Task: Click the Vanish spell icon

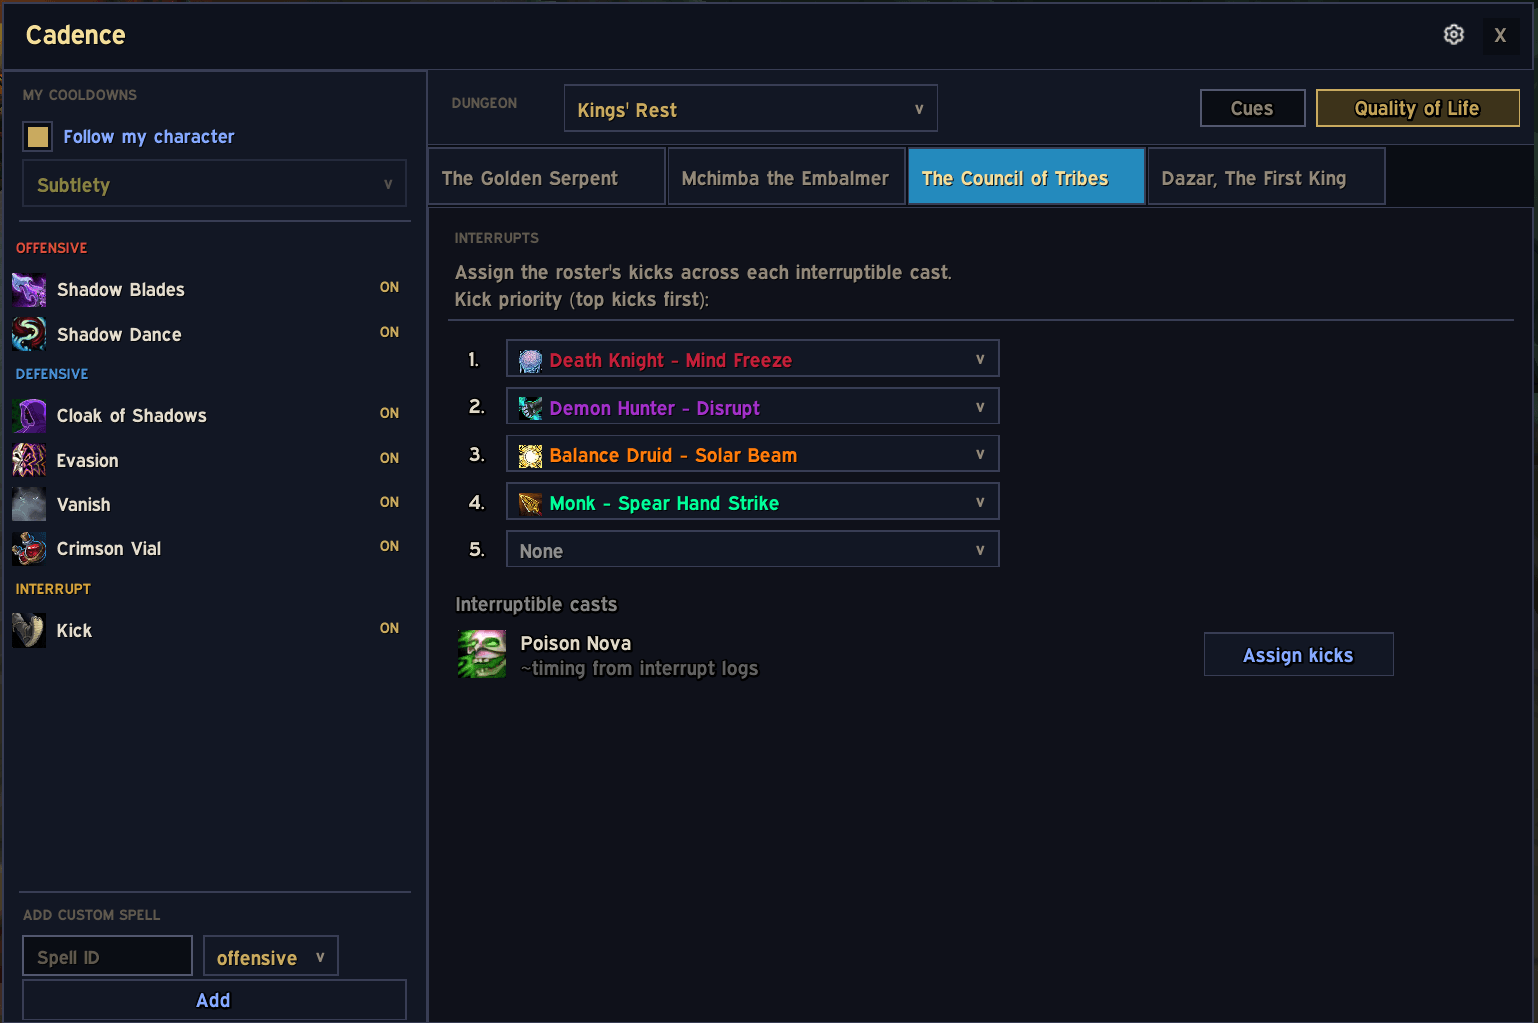Action: (x=29, y=504)
